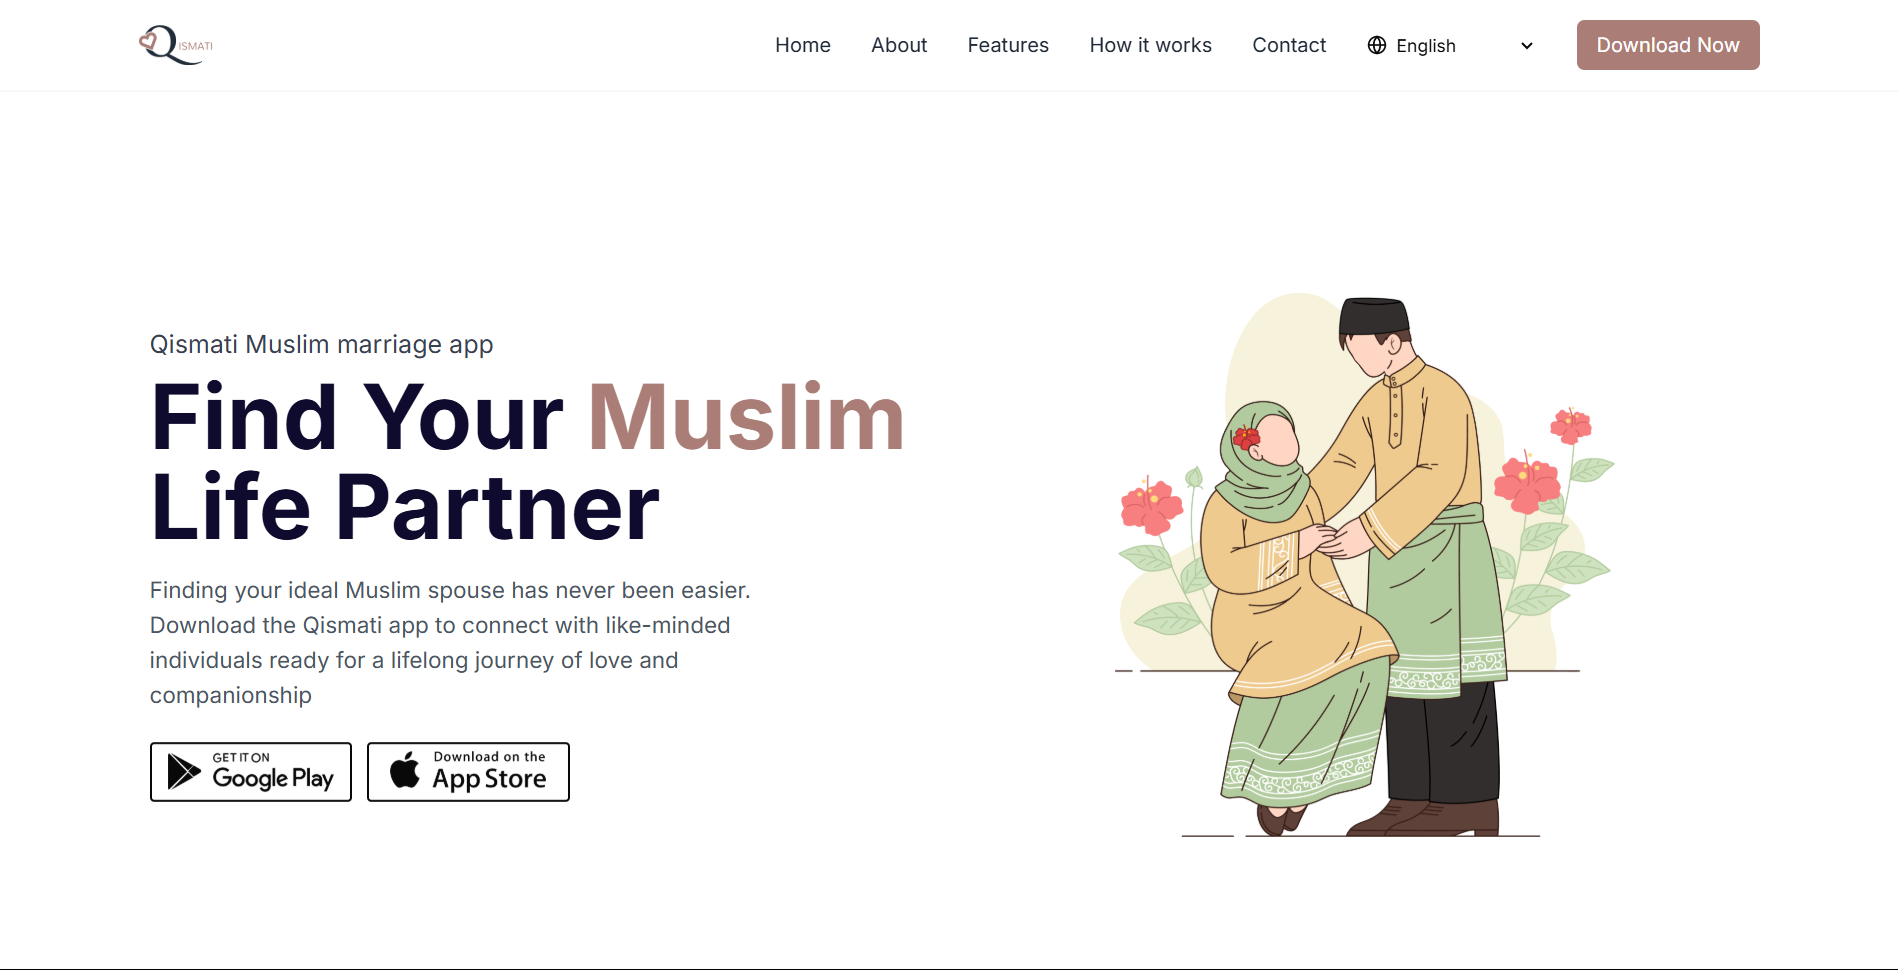Click the Find Your Muslim Life Partner heading
This screenshot has height=970, width=1898.
click(x=527, y=462)
